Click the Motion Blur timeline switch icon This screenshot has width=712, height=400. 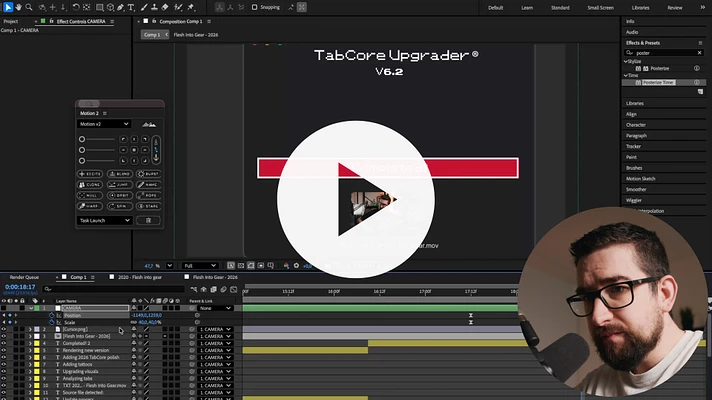[223, 289]
